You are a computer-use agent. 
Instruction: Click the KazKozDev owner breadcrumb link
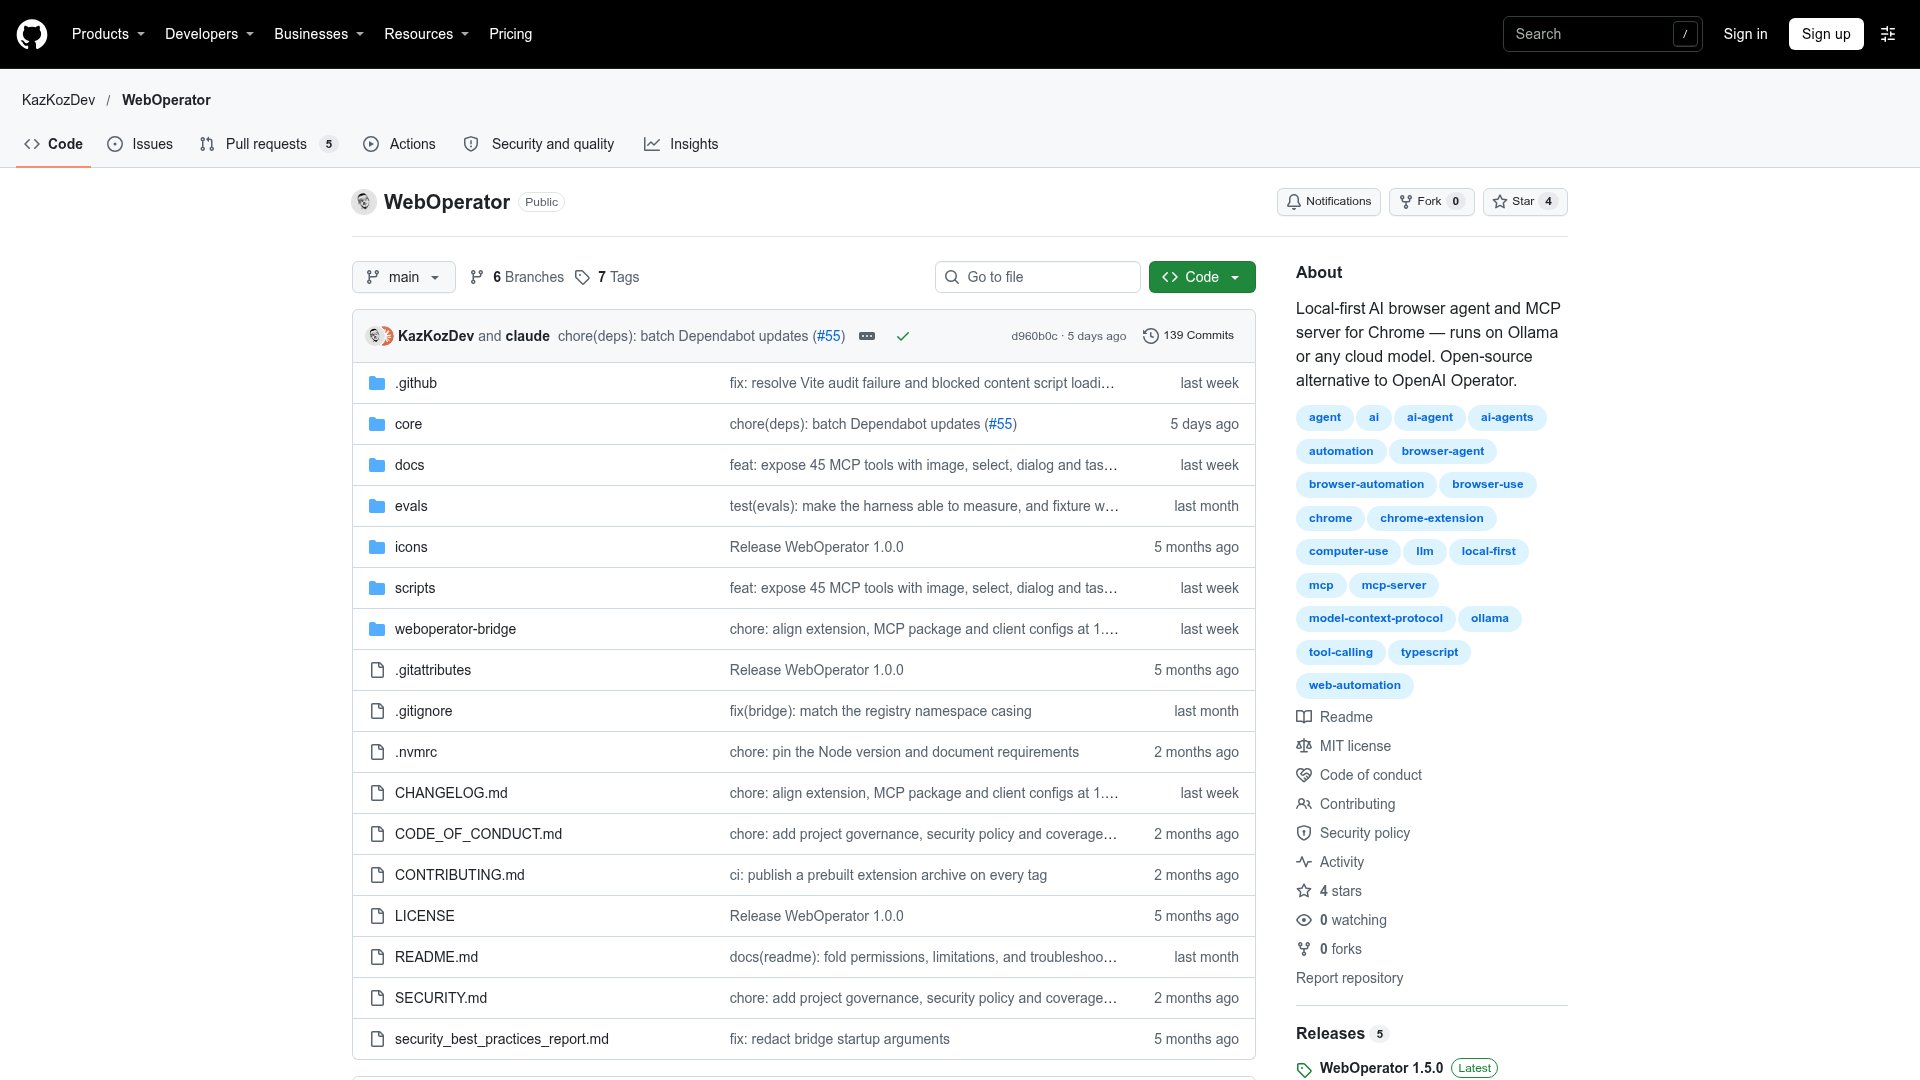[x=59, y=100]
